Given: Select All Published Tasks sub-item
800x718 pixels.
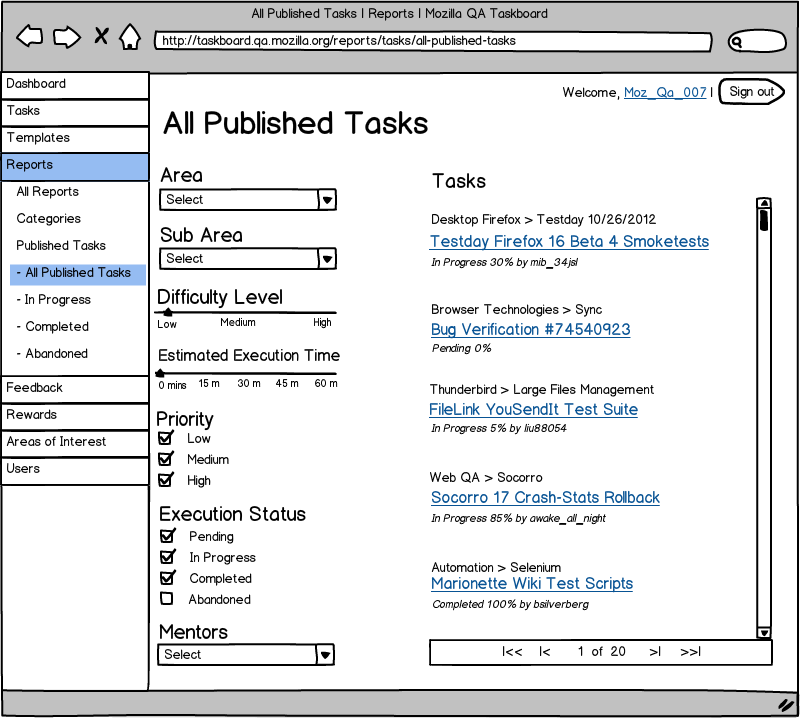Looking at the screenshot, I should point(78,274).
